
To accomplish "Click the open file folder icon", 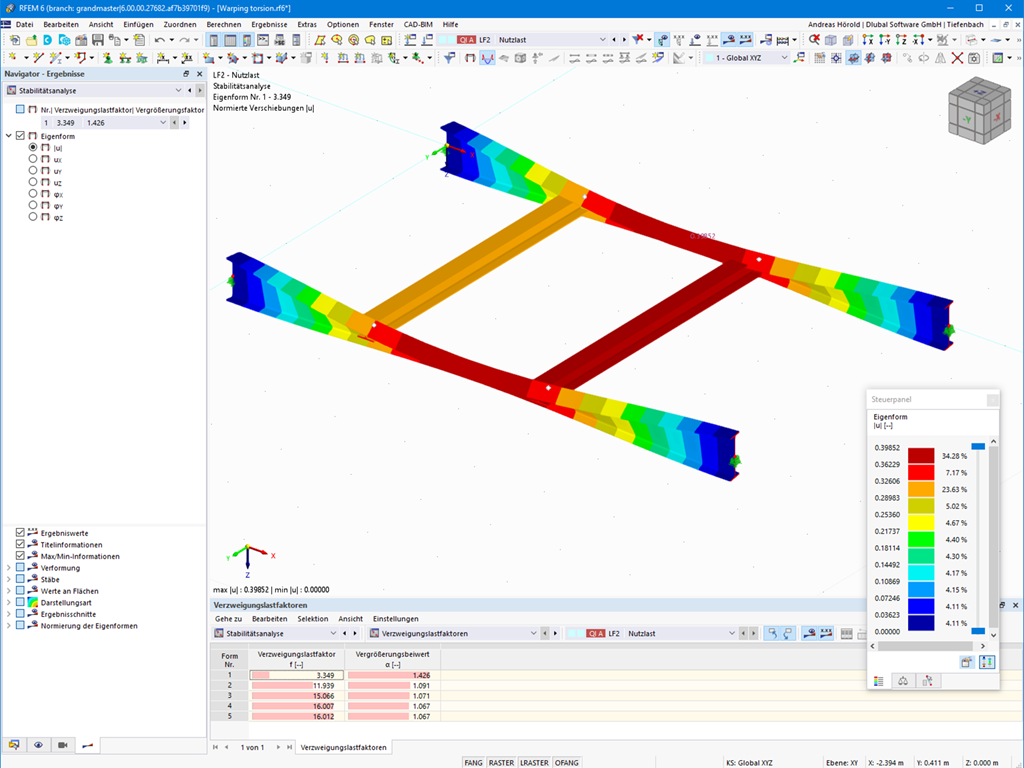I will (31, 40).
